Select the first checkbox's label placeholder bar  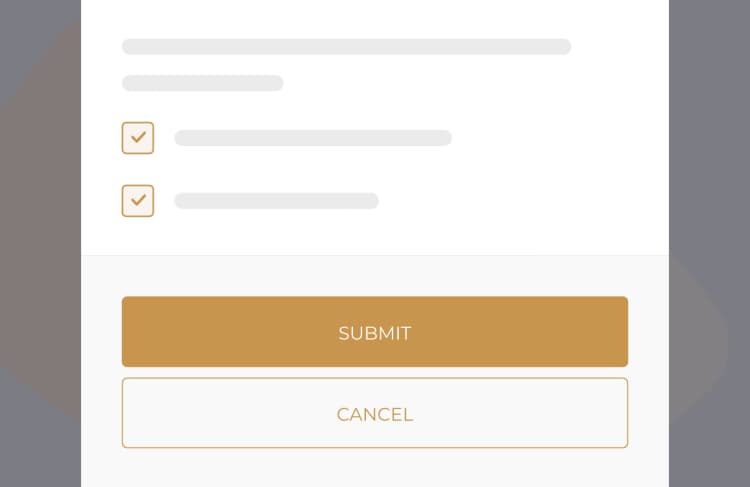pyautogui.click(x=313, y=138)
